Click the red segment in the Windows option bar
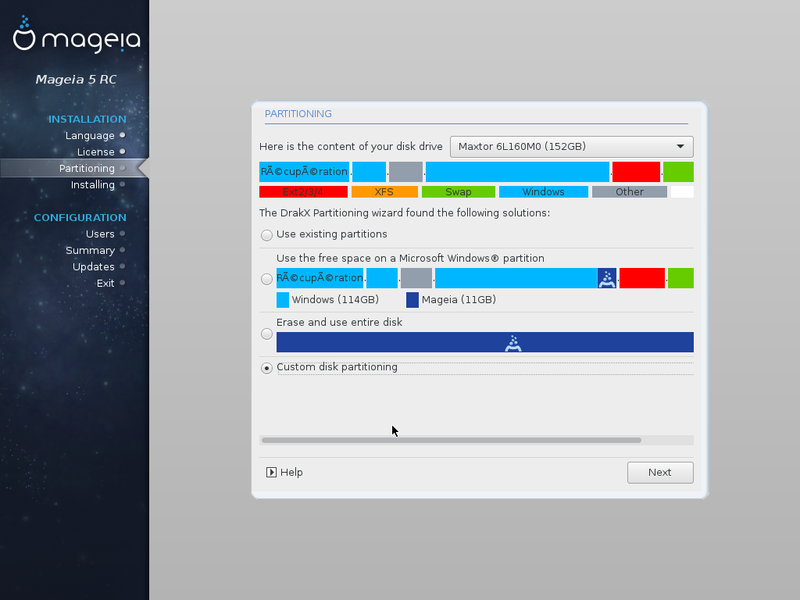800x600 pixels. (x=642, y=279)
